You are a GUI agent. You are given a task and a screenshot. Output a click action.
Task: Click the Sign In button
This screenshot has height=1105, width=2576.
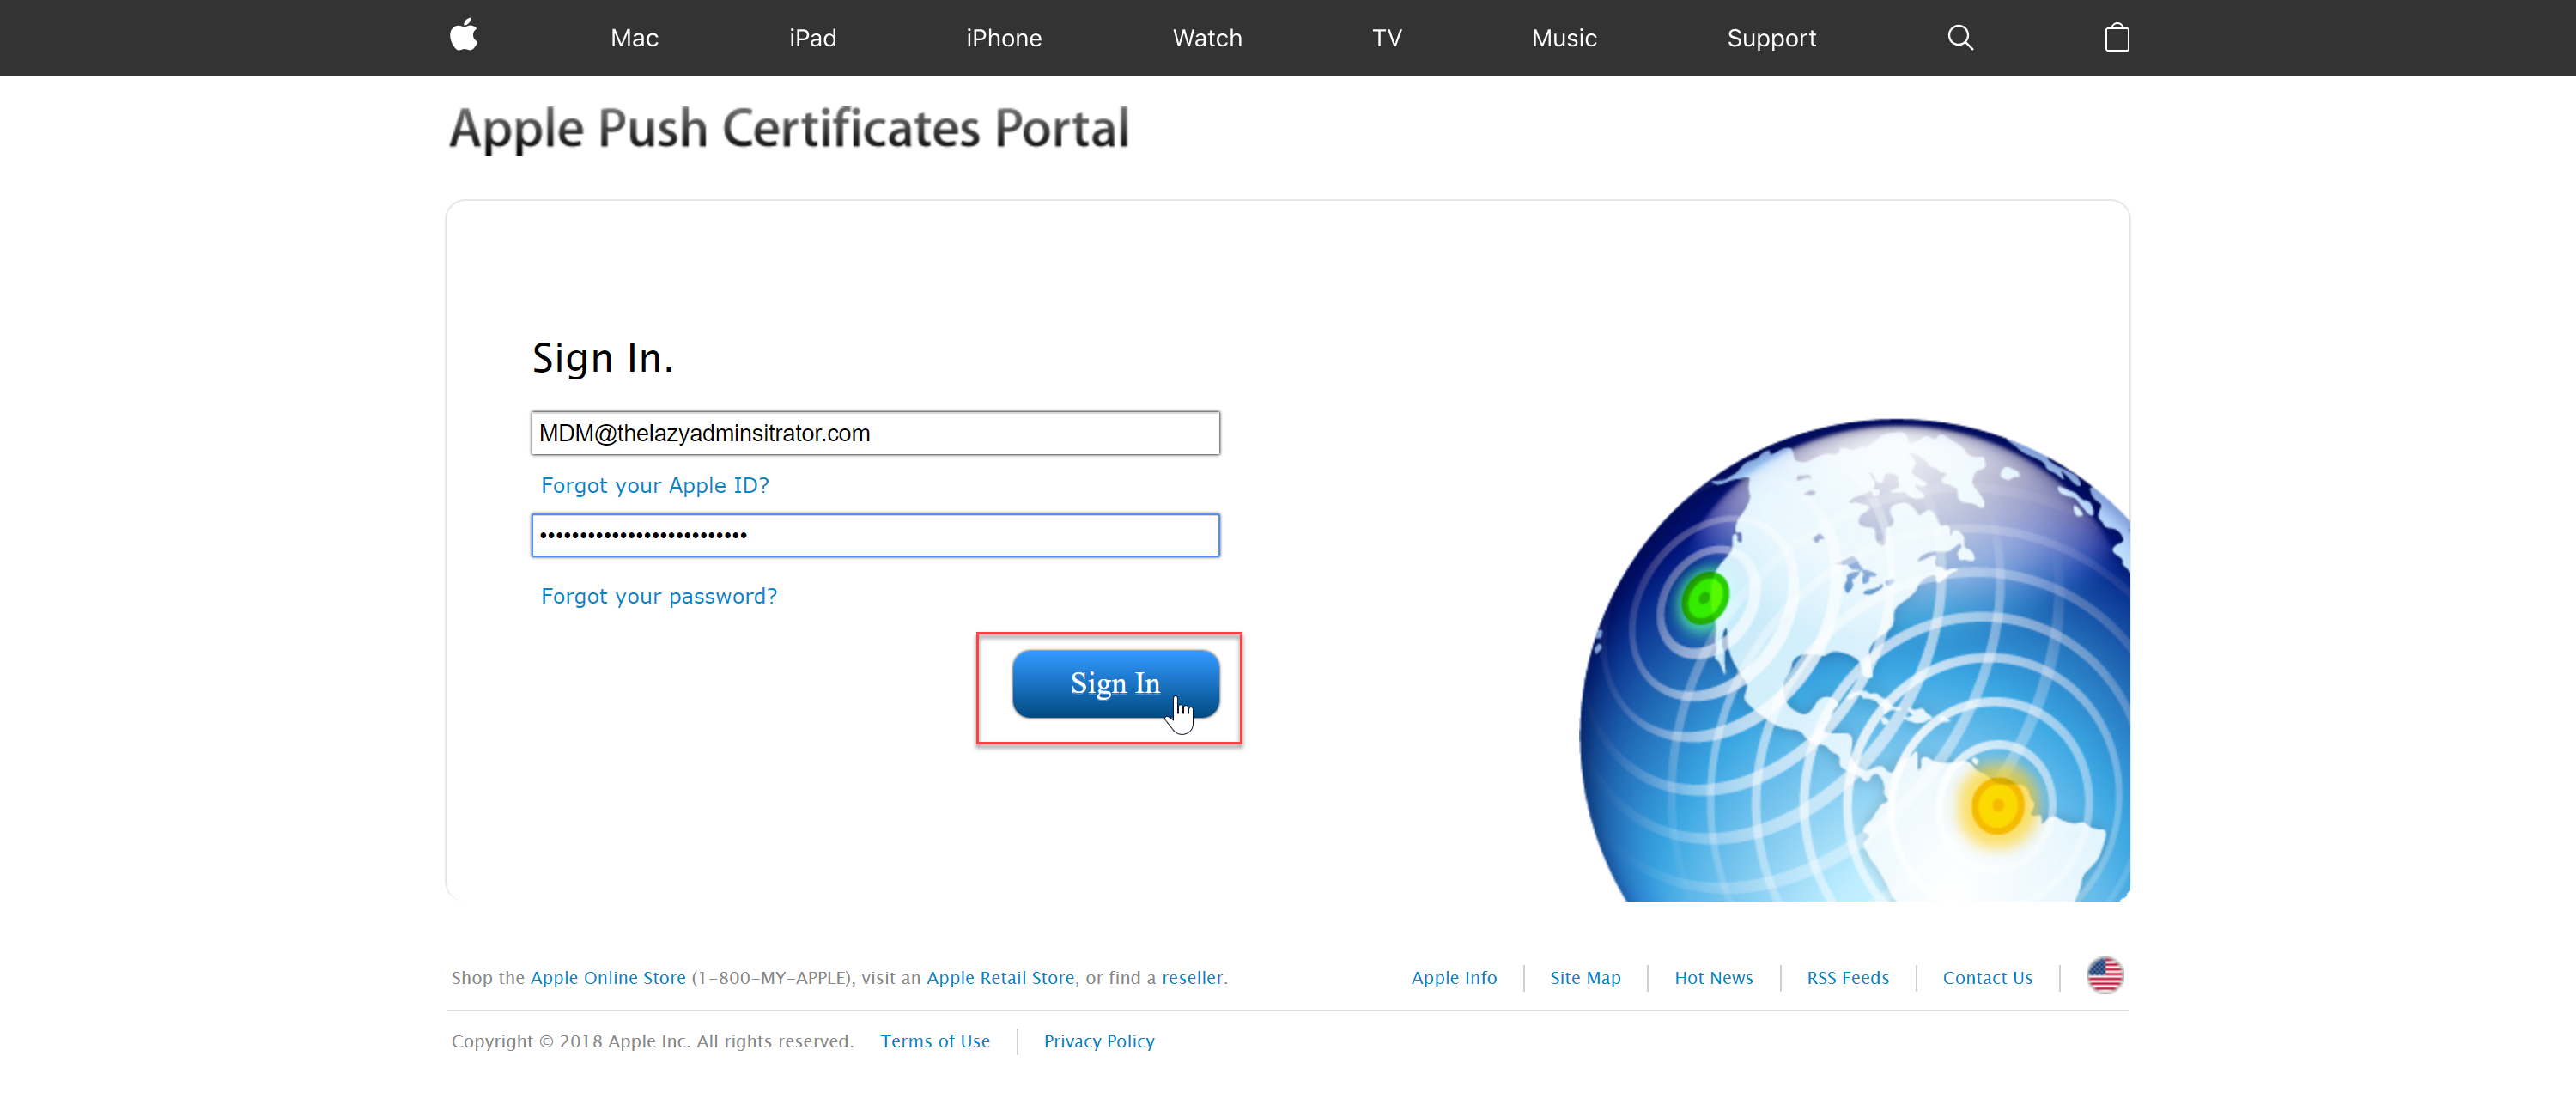point(1115,684)
